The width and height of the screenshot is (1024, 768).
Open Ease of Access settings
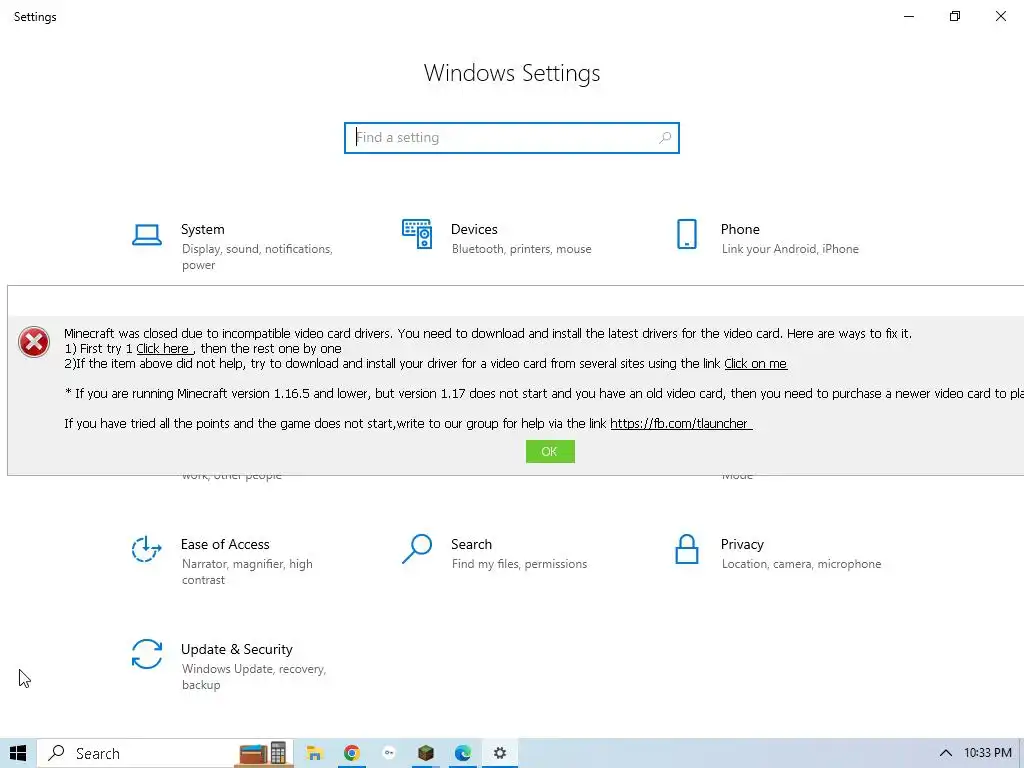click(x=225, y=561)
